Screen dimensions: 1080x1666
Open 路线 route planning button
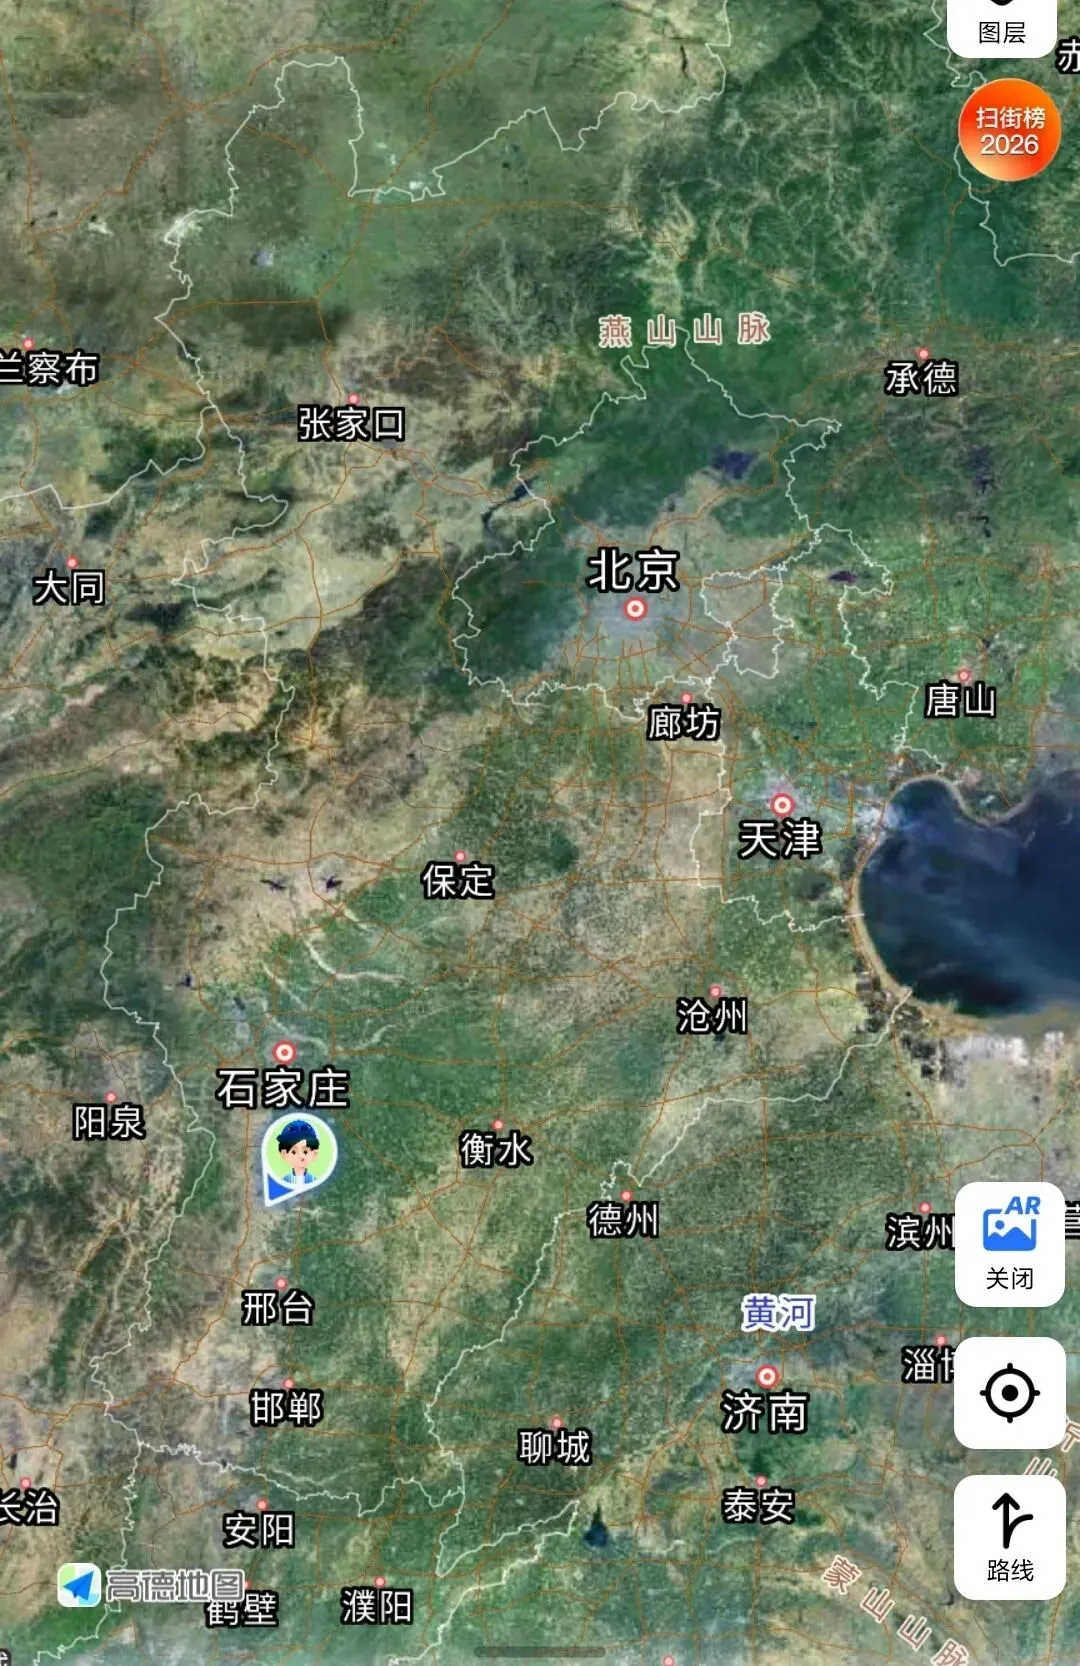pos(1009,1537)
